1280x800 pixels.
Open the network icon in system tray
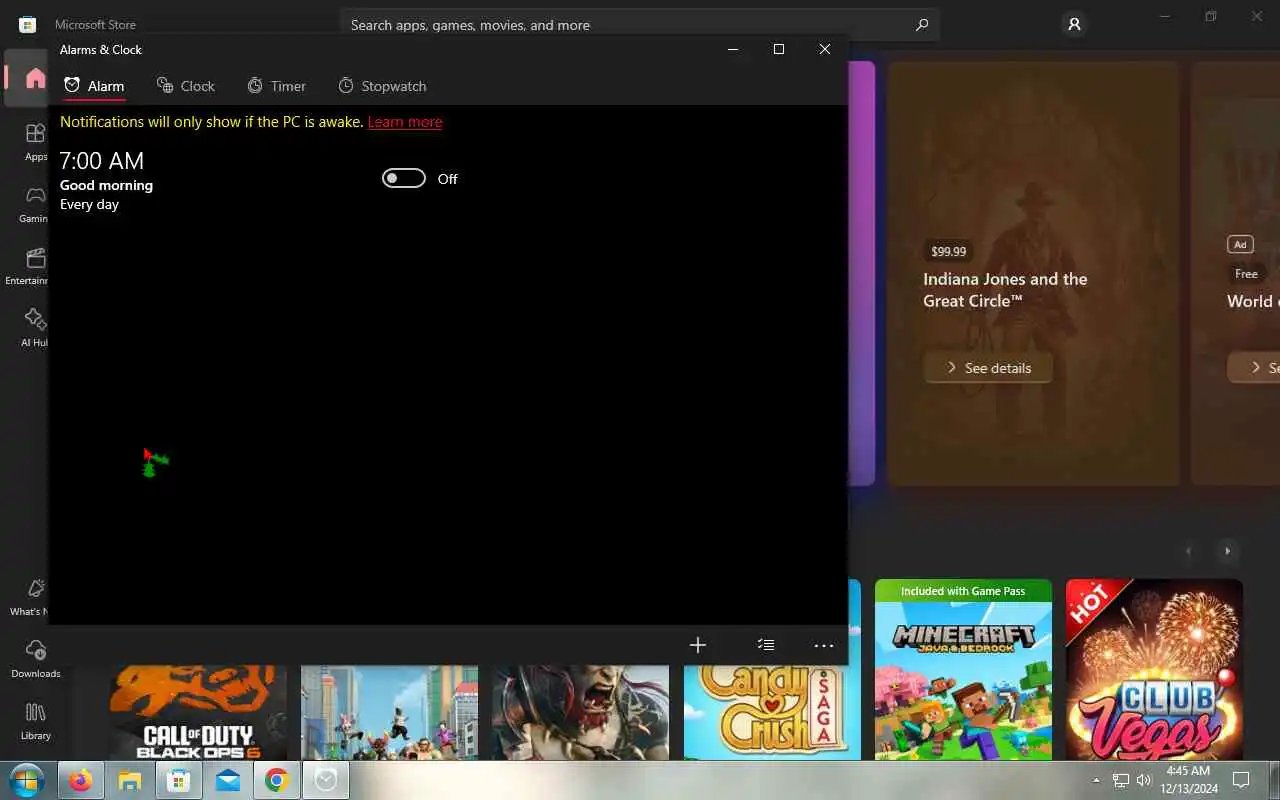coord(1121,780)
